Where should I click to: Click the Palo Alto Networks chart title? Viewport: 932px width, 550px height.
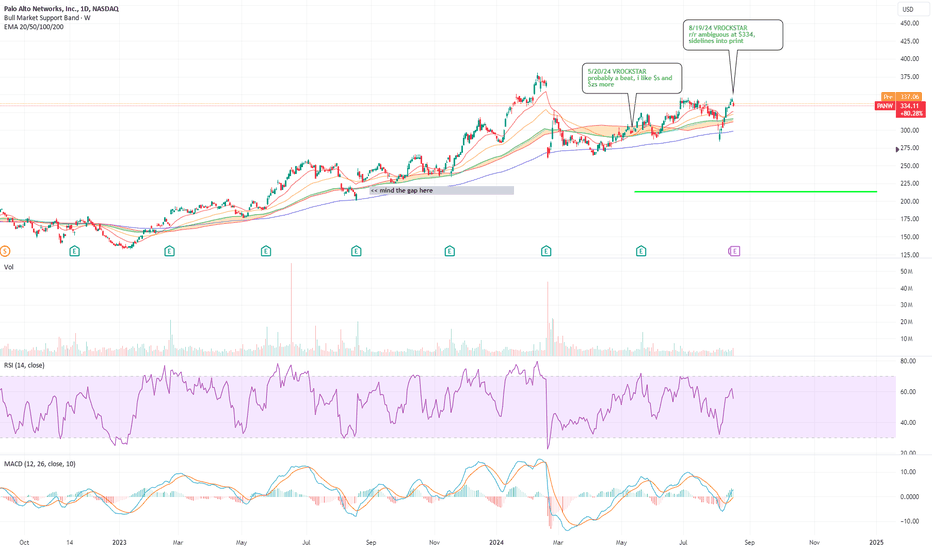[61, 9]
